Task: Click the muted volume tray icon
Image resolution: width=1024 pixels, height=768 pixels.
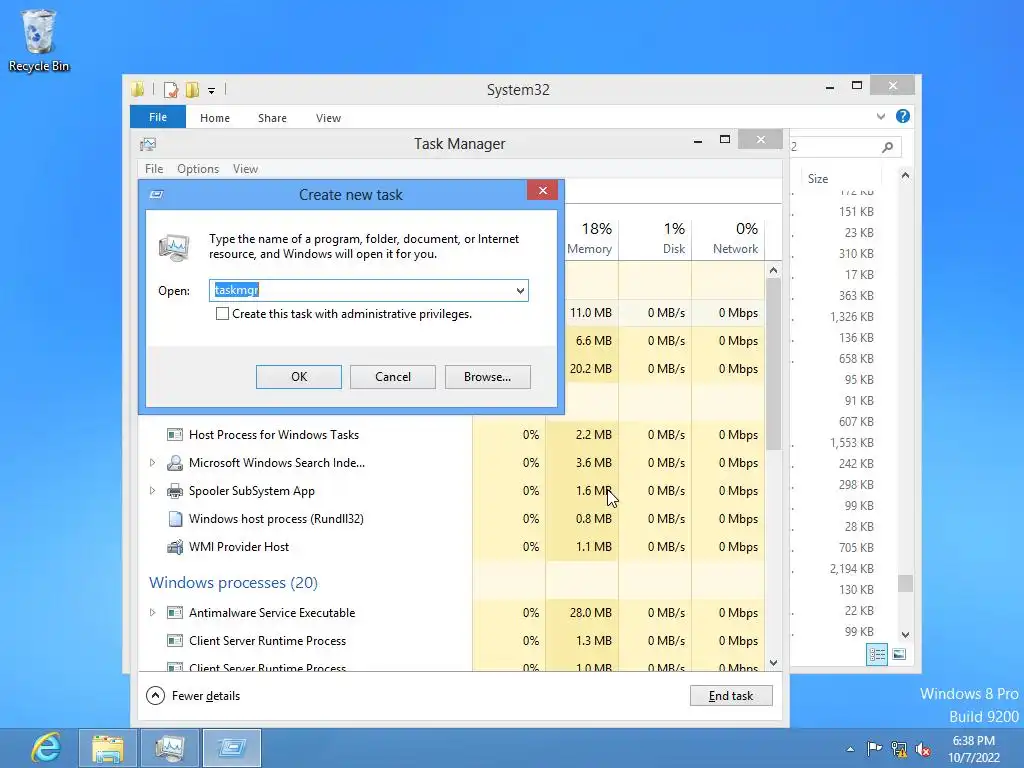Action: coord(923,749)
